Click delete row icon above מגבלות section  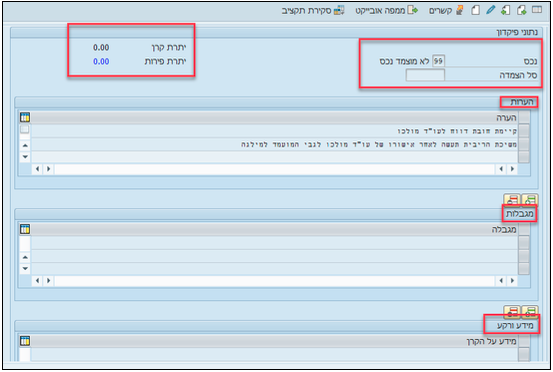(512, 200)
